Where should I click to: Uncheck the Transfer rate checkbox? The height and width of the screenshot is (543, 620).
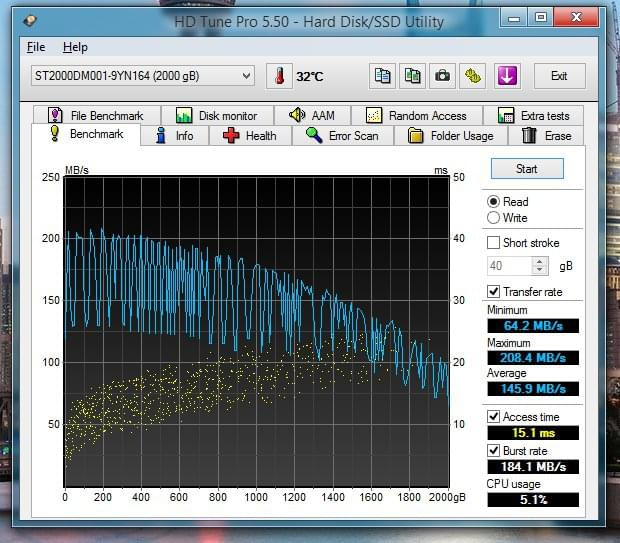coord(493,292)
